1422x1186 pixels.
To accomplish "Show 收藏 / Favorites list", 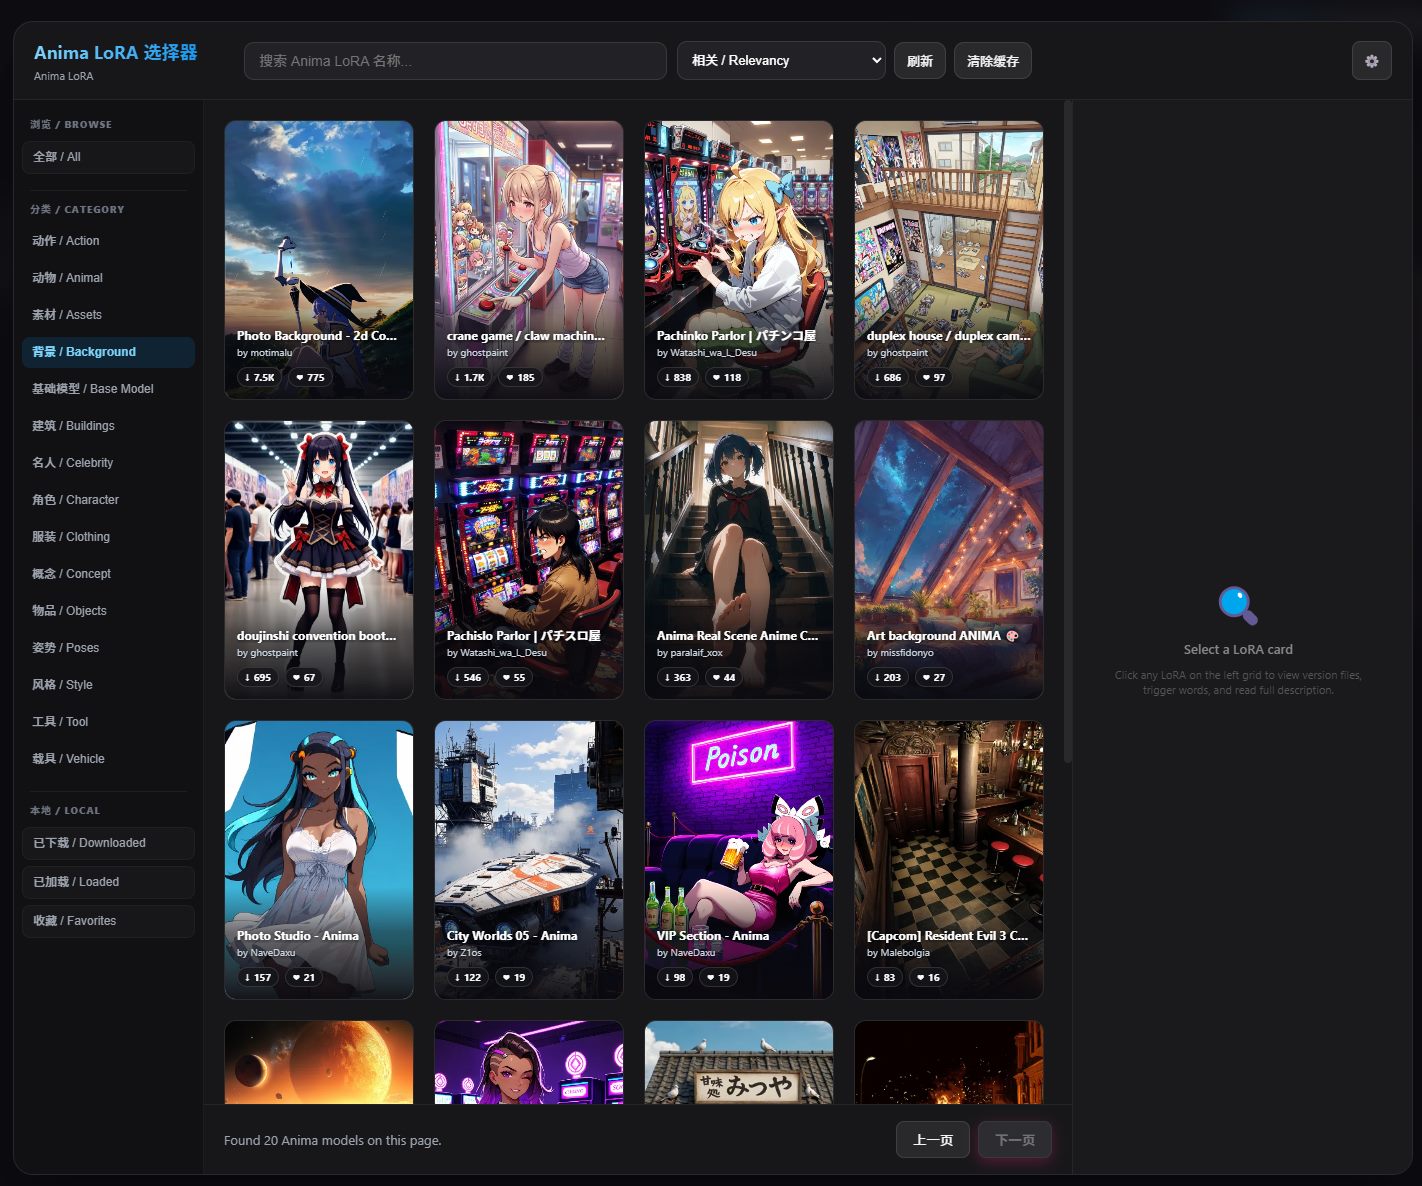I will pos(108,921).
